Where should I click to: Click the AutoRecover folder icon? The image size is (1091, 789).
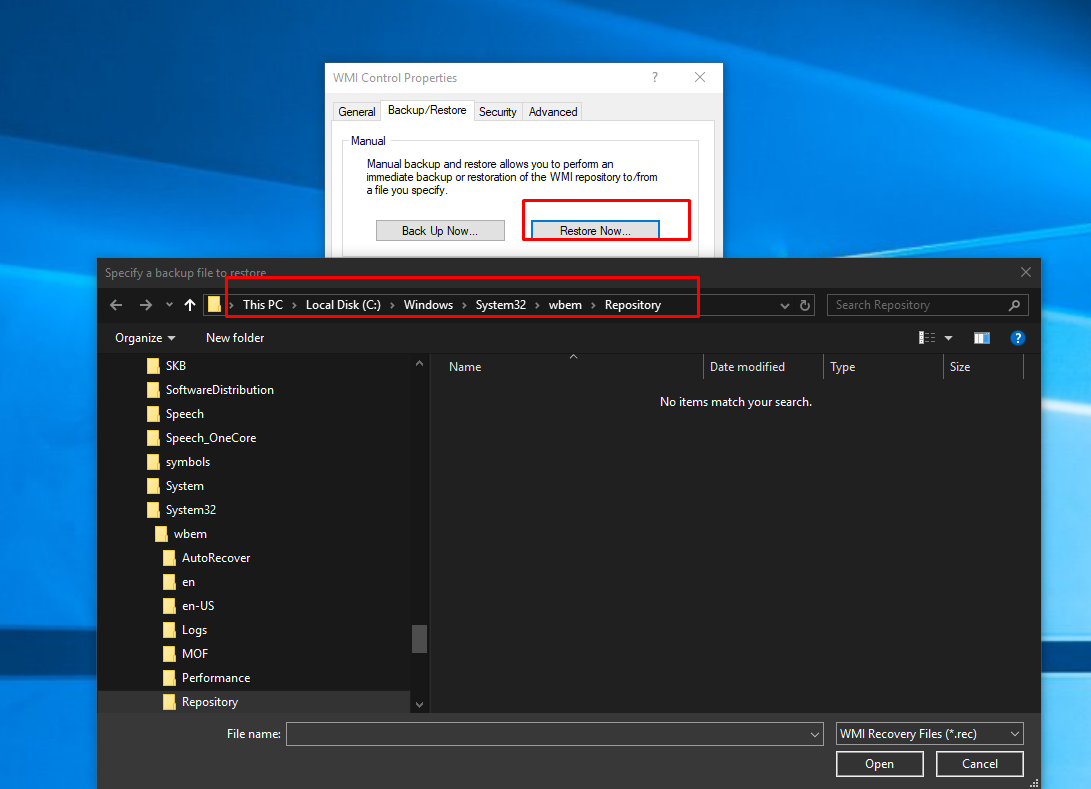point(169,557)
